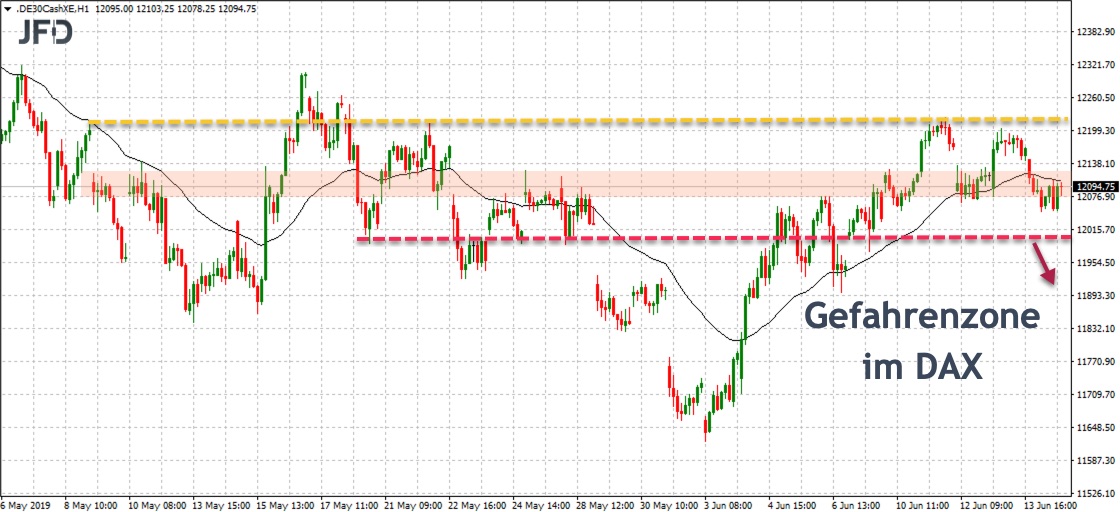Click the 8 May 10:00 time label
This screenshot has width=1120, height=512.
tap(92, 504)
